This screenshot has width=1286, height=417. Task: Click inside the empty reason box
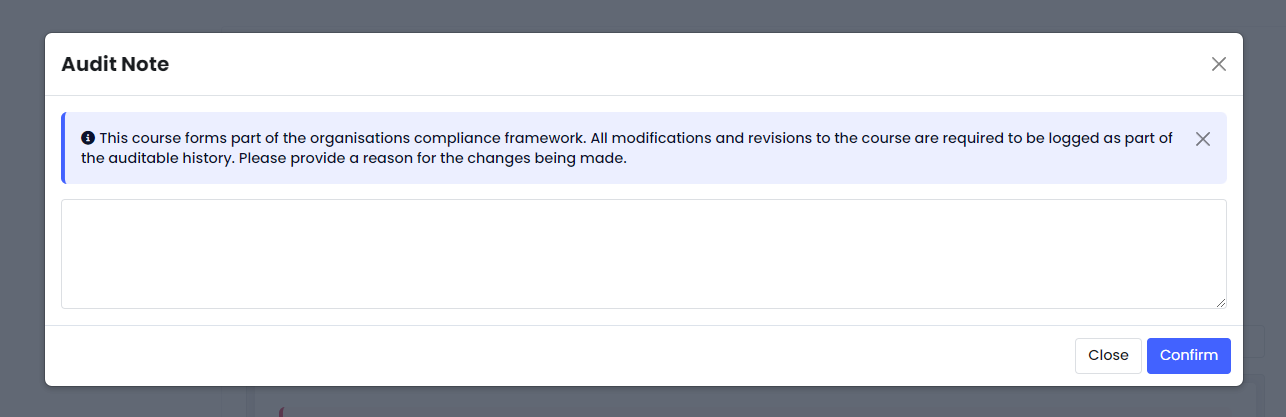(x=644, y=254)
